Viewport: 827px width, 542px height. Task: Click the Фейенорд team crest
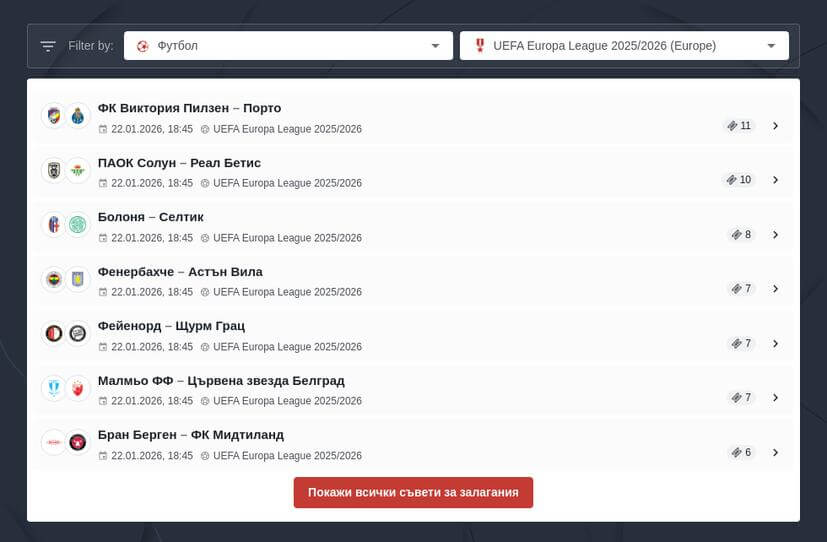click(x=53, y=334)
